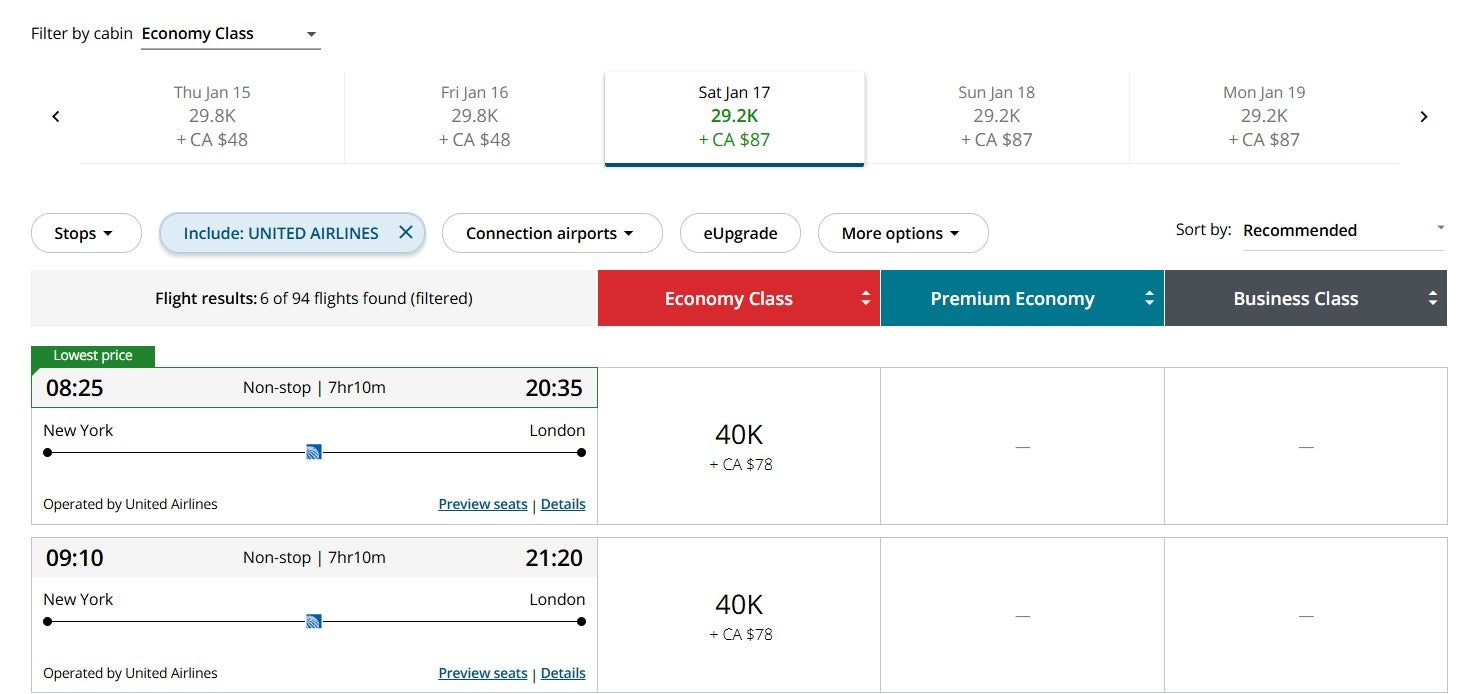Sort by Economy Class column arrows
The height and width of the screenshot is (694, 1465).
tap(865, 298)
